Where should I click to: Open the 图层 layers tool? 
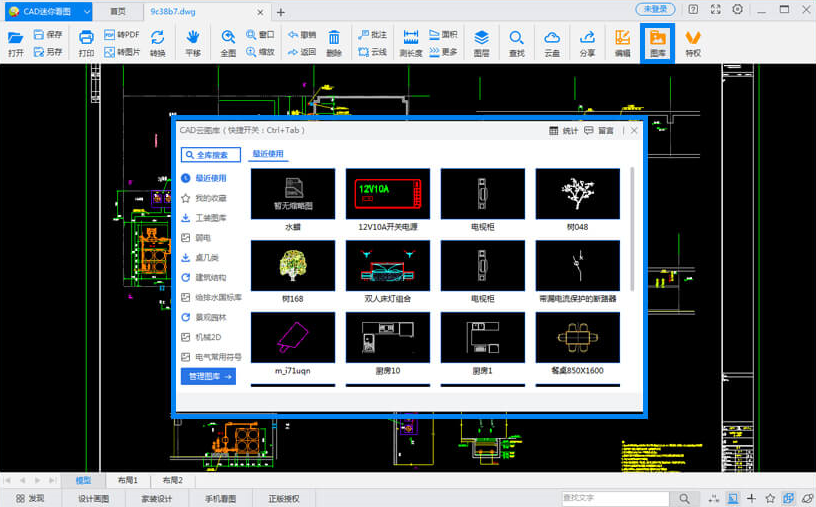[481, 42]
